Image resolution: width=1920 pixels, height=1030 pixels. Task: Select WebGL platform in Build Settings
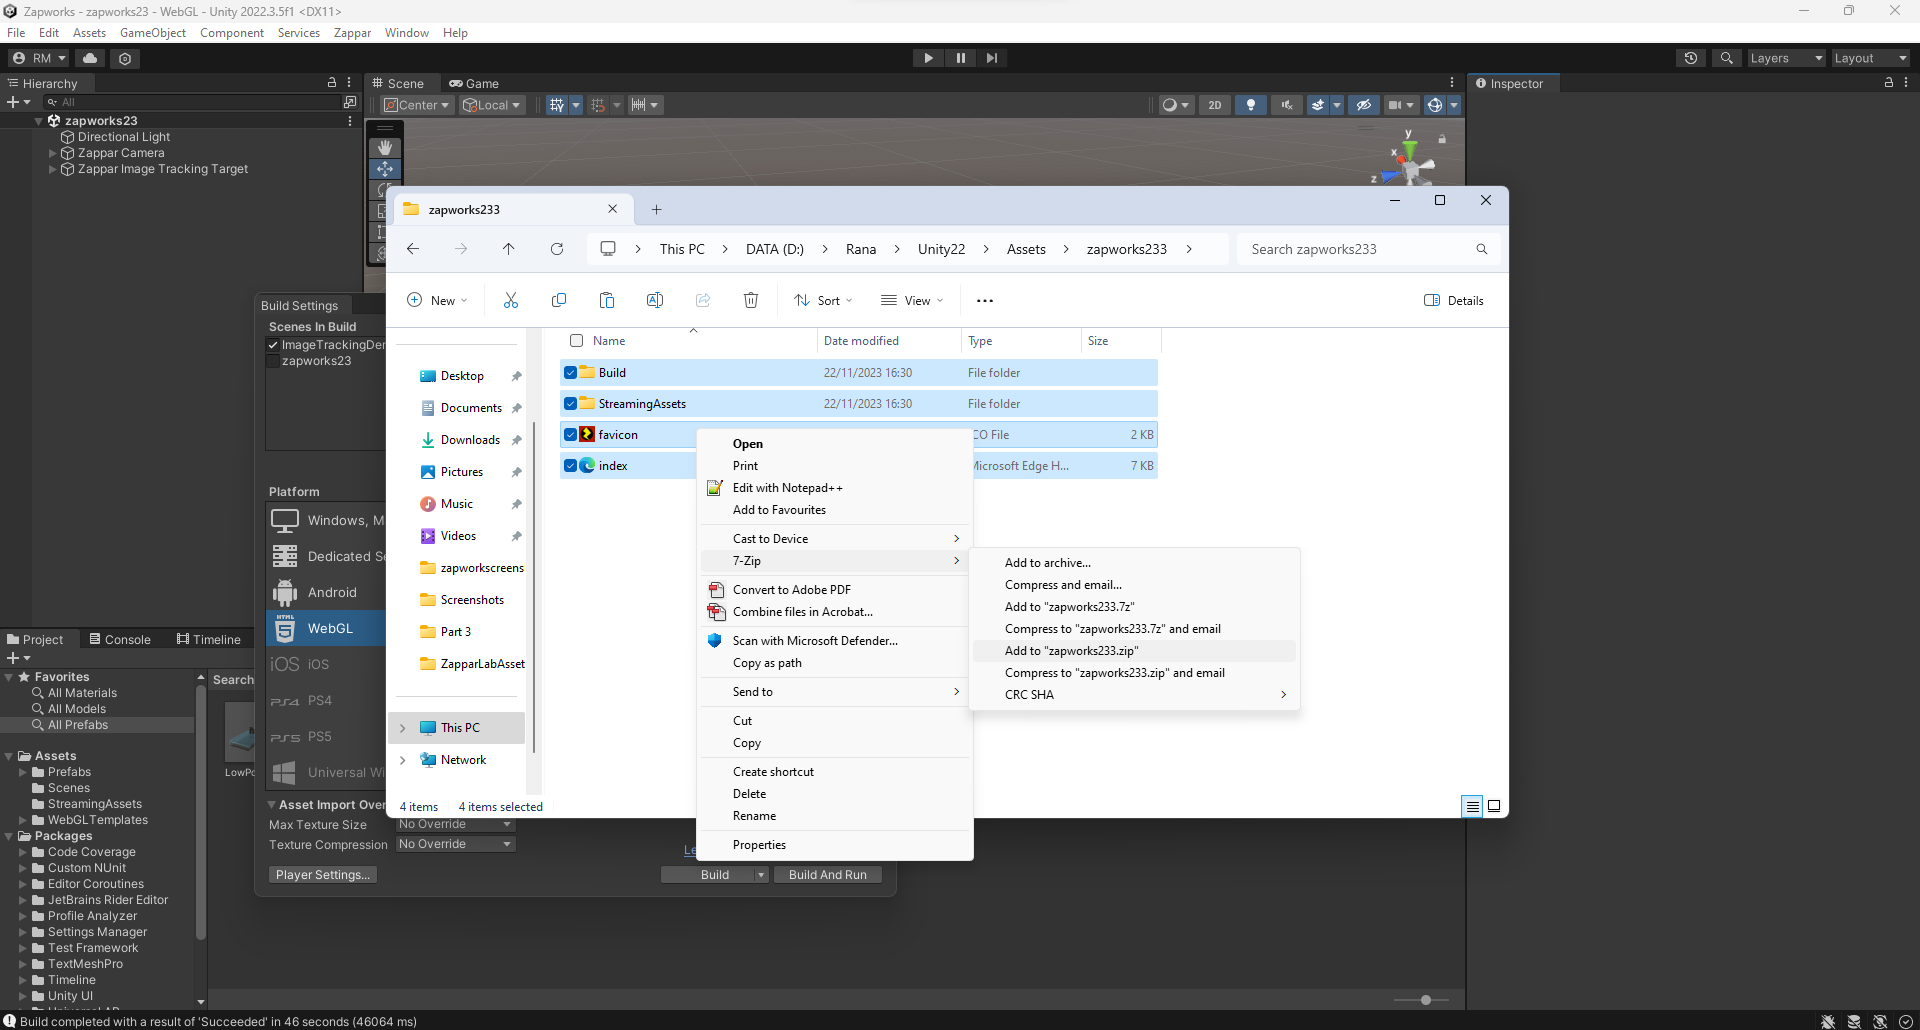326,629
